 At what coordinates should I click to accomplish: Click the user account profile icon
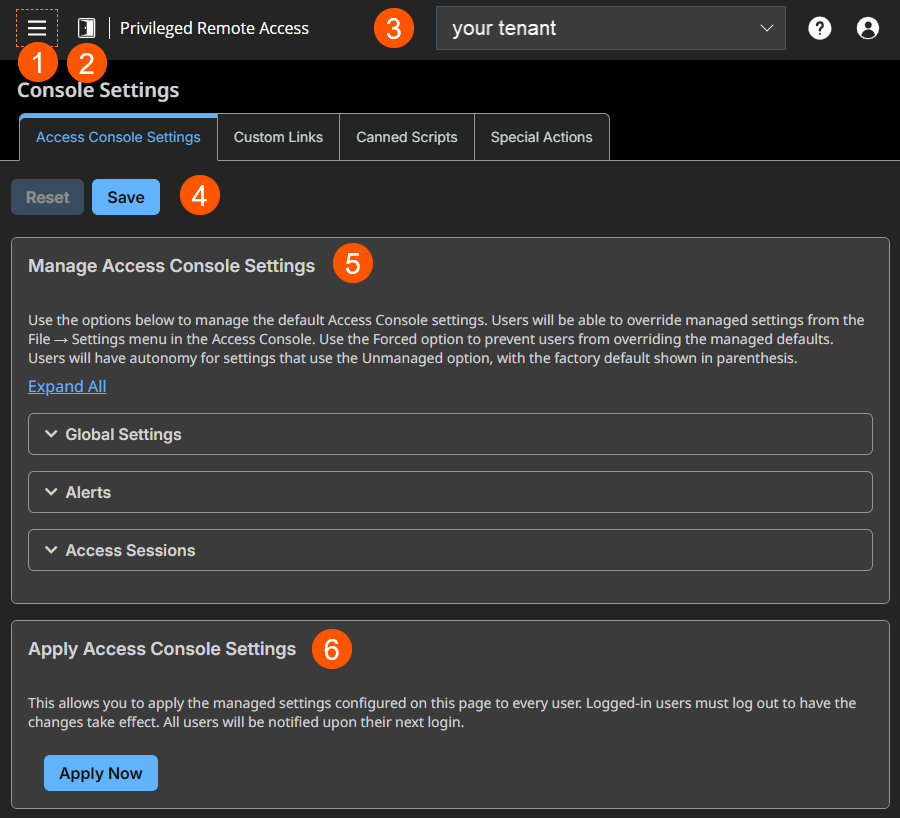pos(867,27)
